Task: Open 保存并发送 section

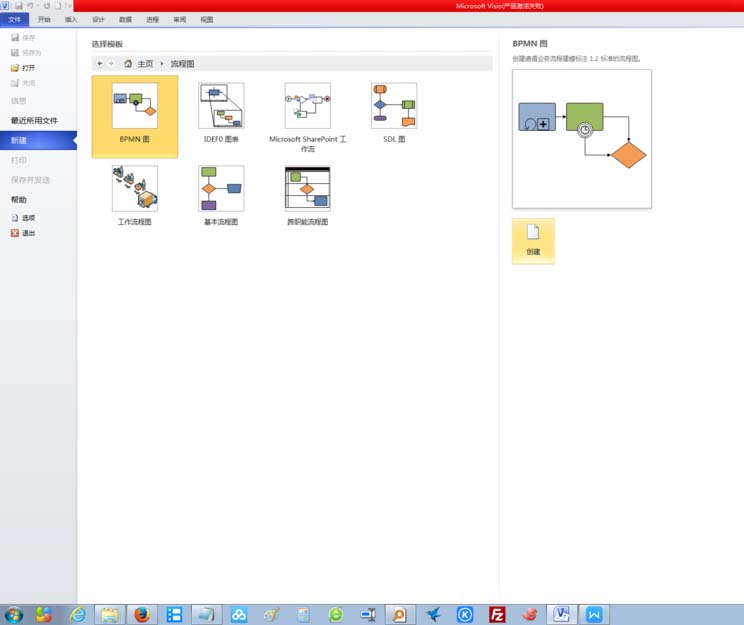Action: pos(30,180)
